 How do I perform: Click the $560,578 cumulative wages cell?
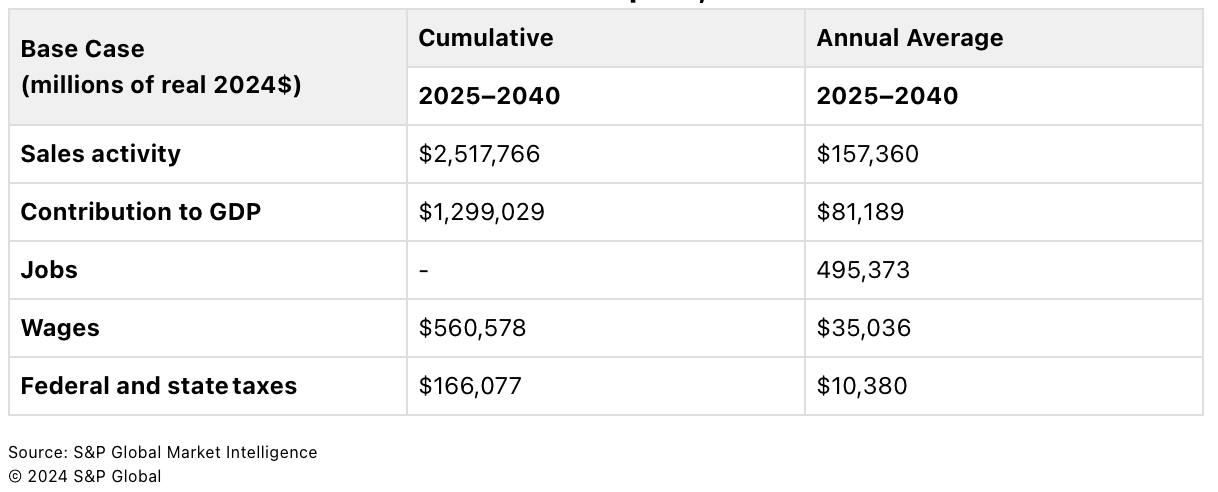point(472,328)
